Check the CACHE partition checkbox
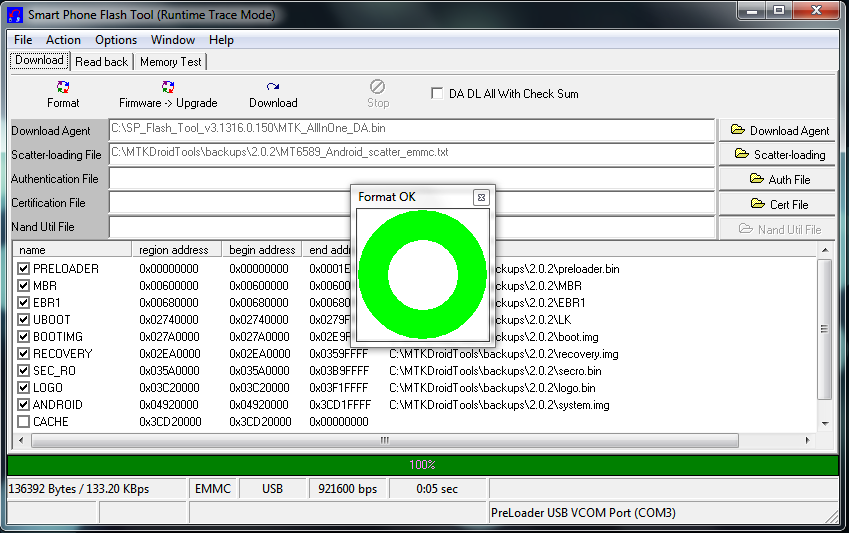The image size is (849, 533). click(23, 421)
